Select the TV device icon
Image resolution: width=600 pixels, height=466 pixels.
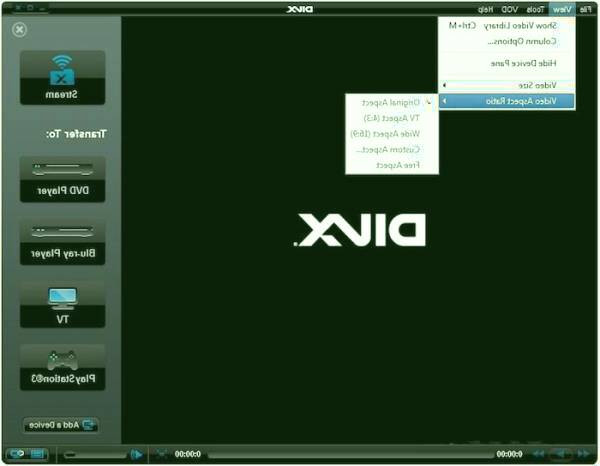coord(62,305)
